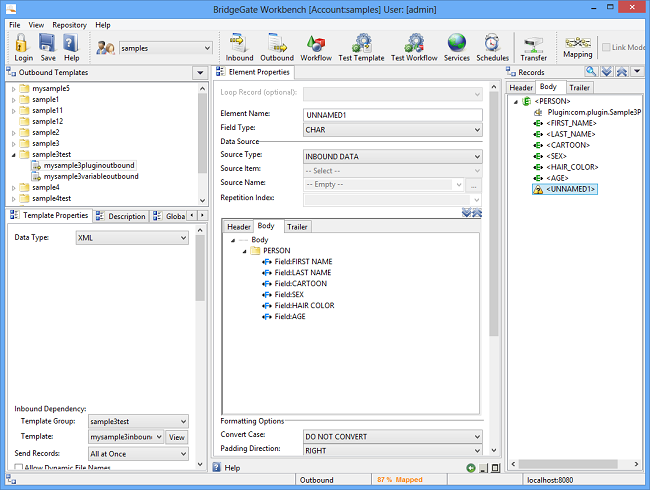Click the browse button beside Source Name
The width and height of the screenshot is (650, 490).
click(x=473, y=185)
